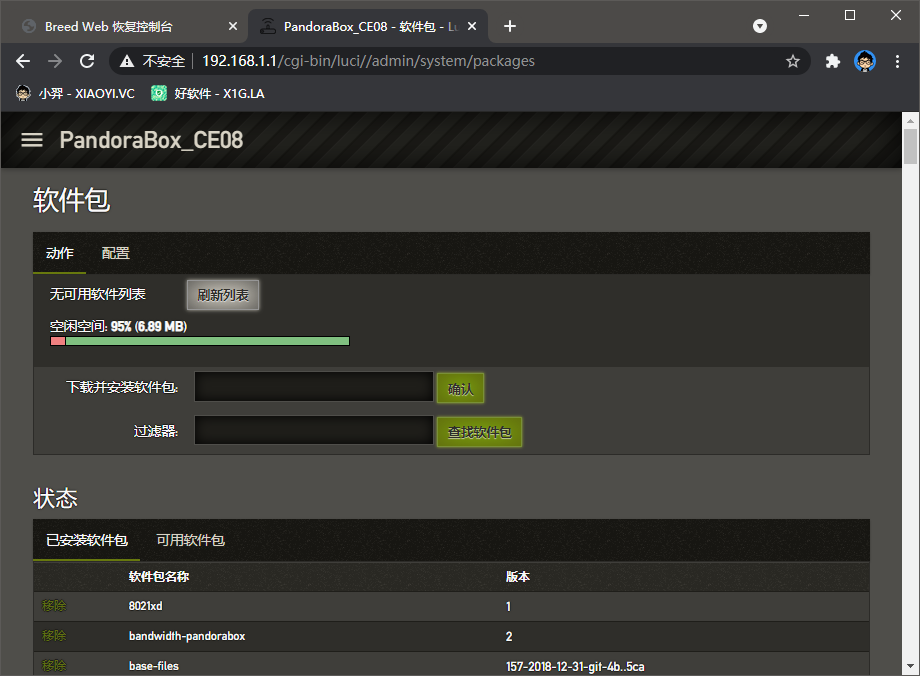Select the 已安装软件包 tab
920x676 pixels.
87,540
